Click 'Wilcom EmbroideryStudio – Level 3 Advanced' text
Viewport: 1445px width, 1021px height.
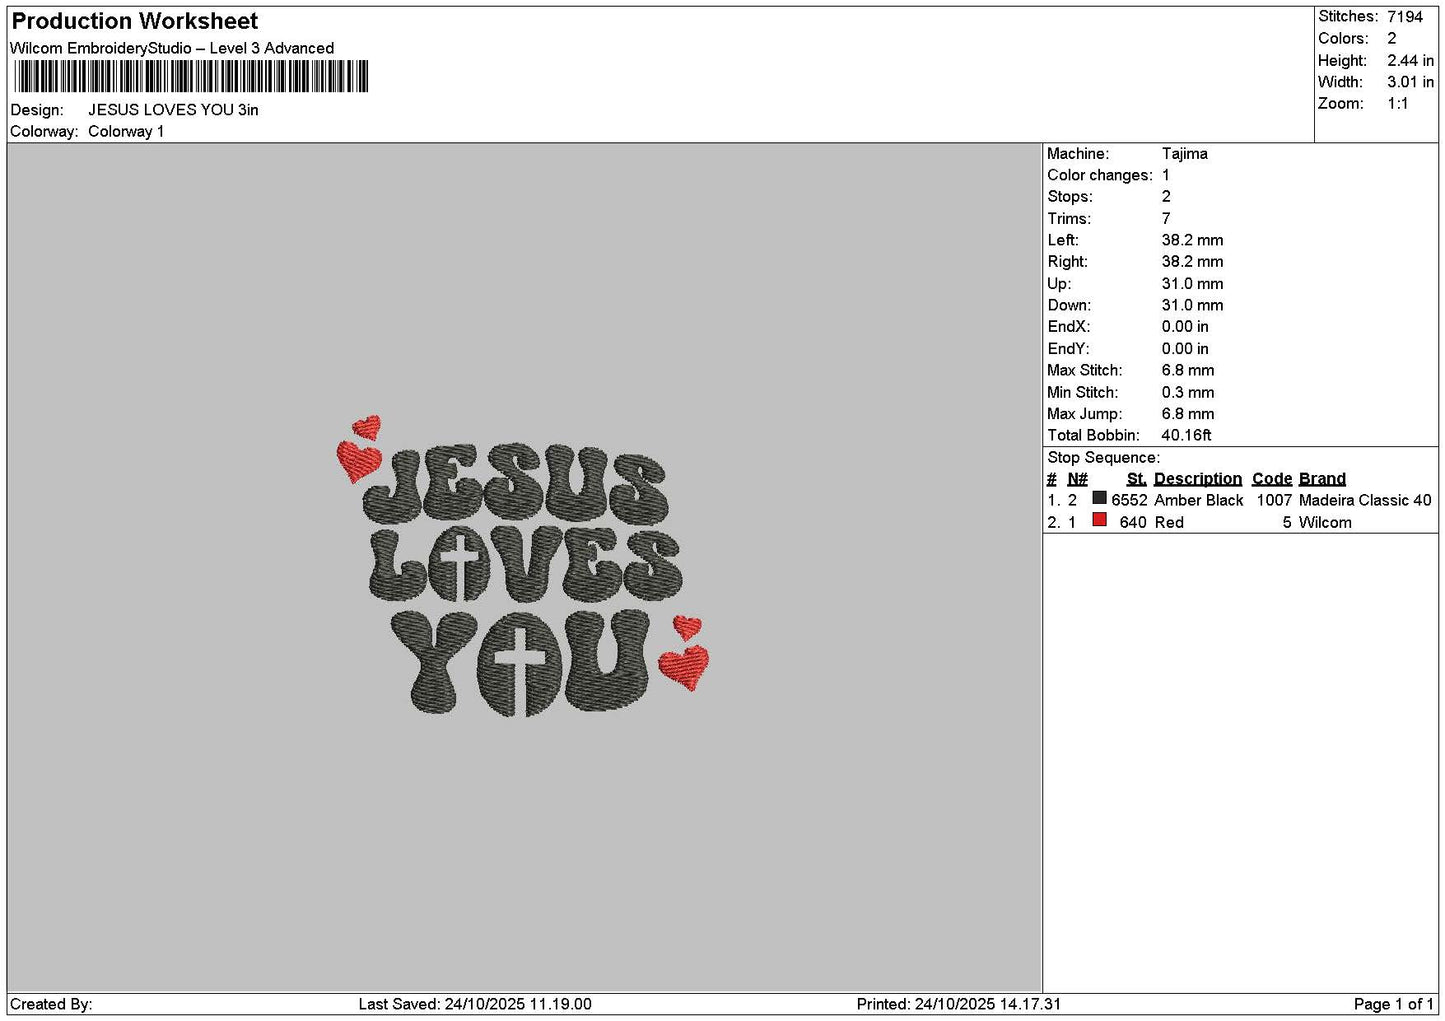pos(172,48)
